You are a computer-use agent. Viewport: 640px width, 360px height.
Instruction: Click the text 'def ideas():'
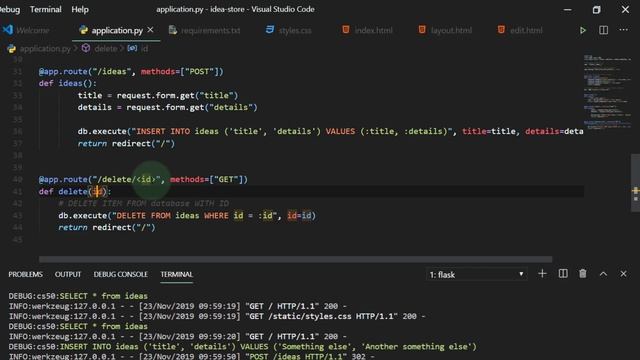click(68, 83)
